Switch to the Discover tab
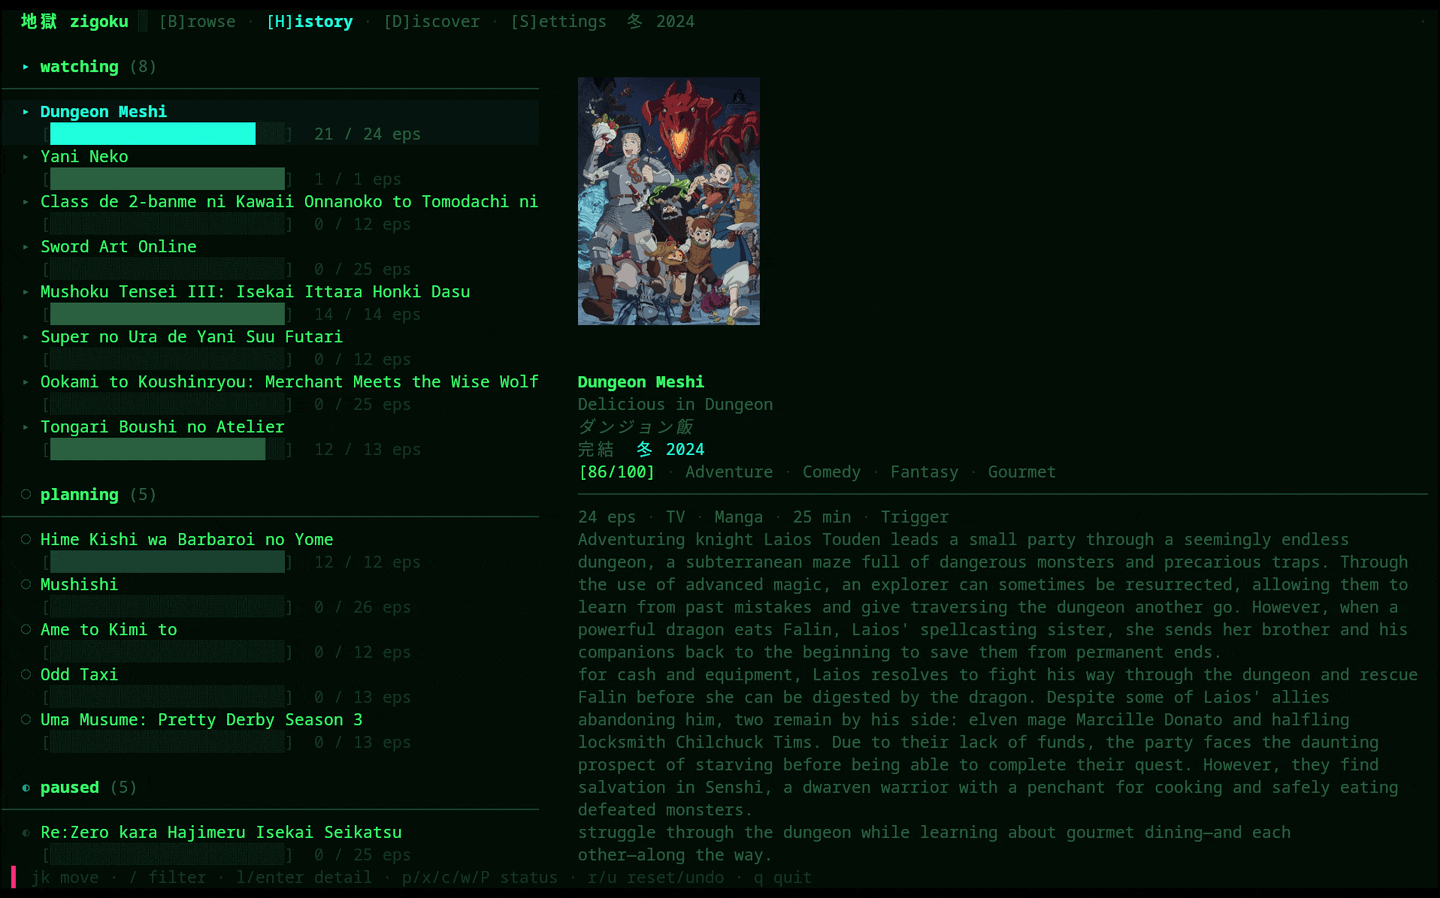The image size is (1440, 898). point(432,21)
